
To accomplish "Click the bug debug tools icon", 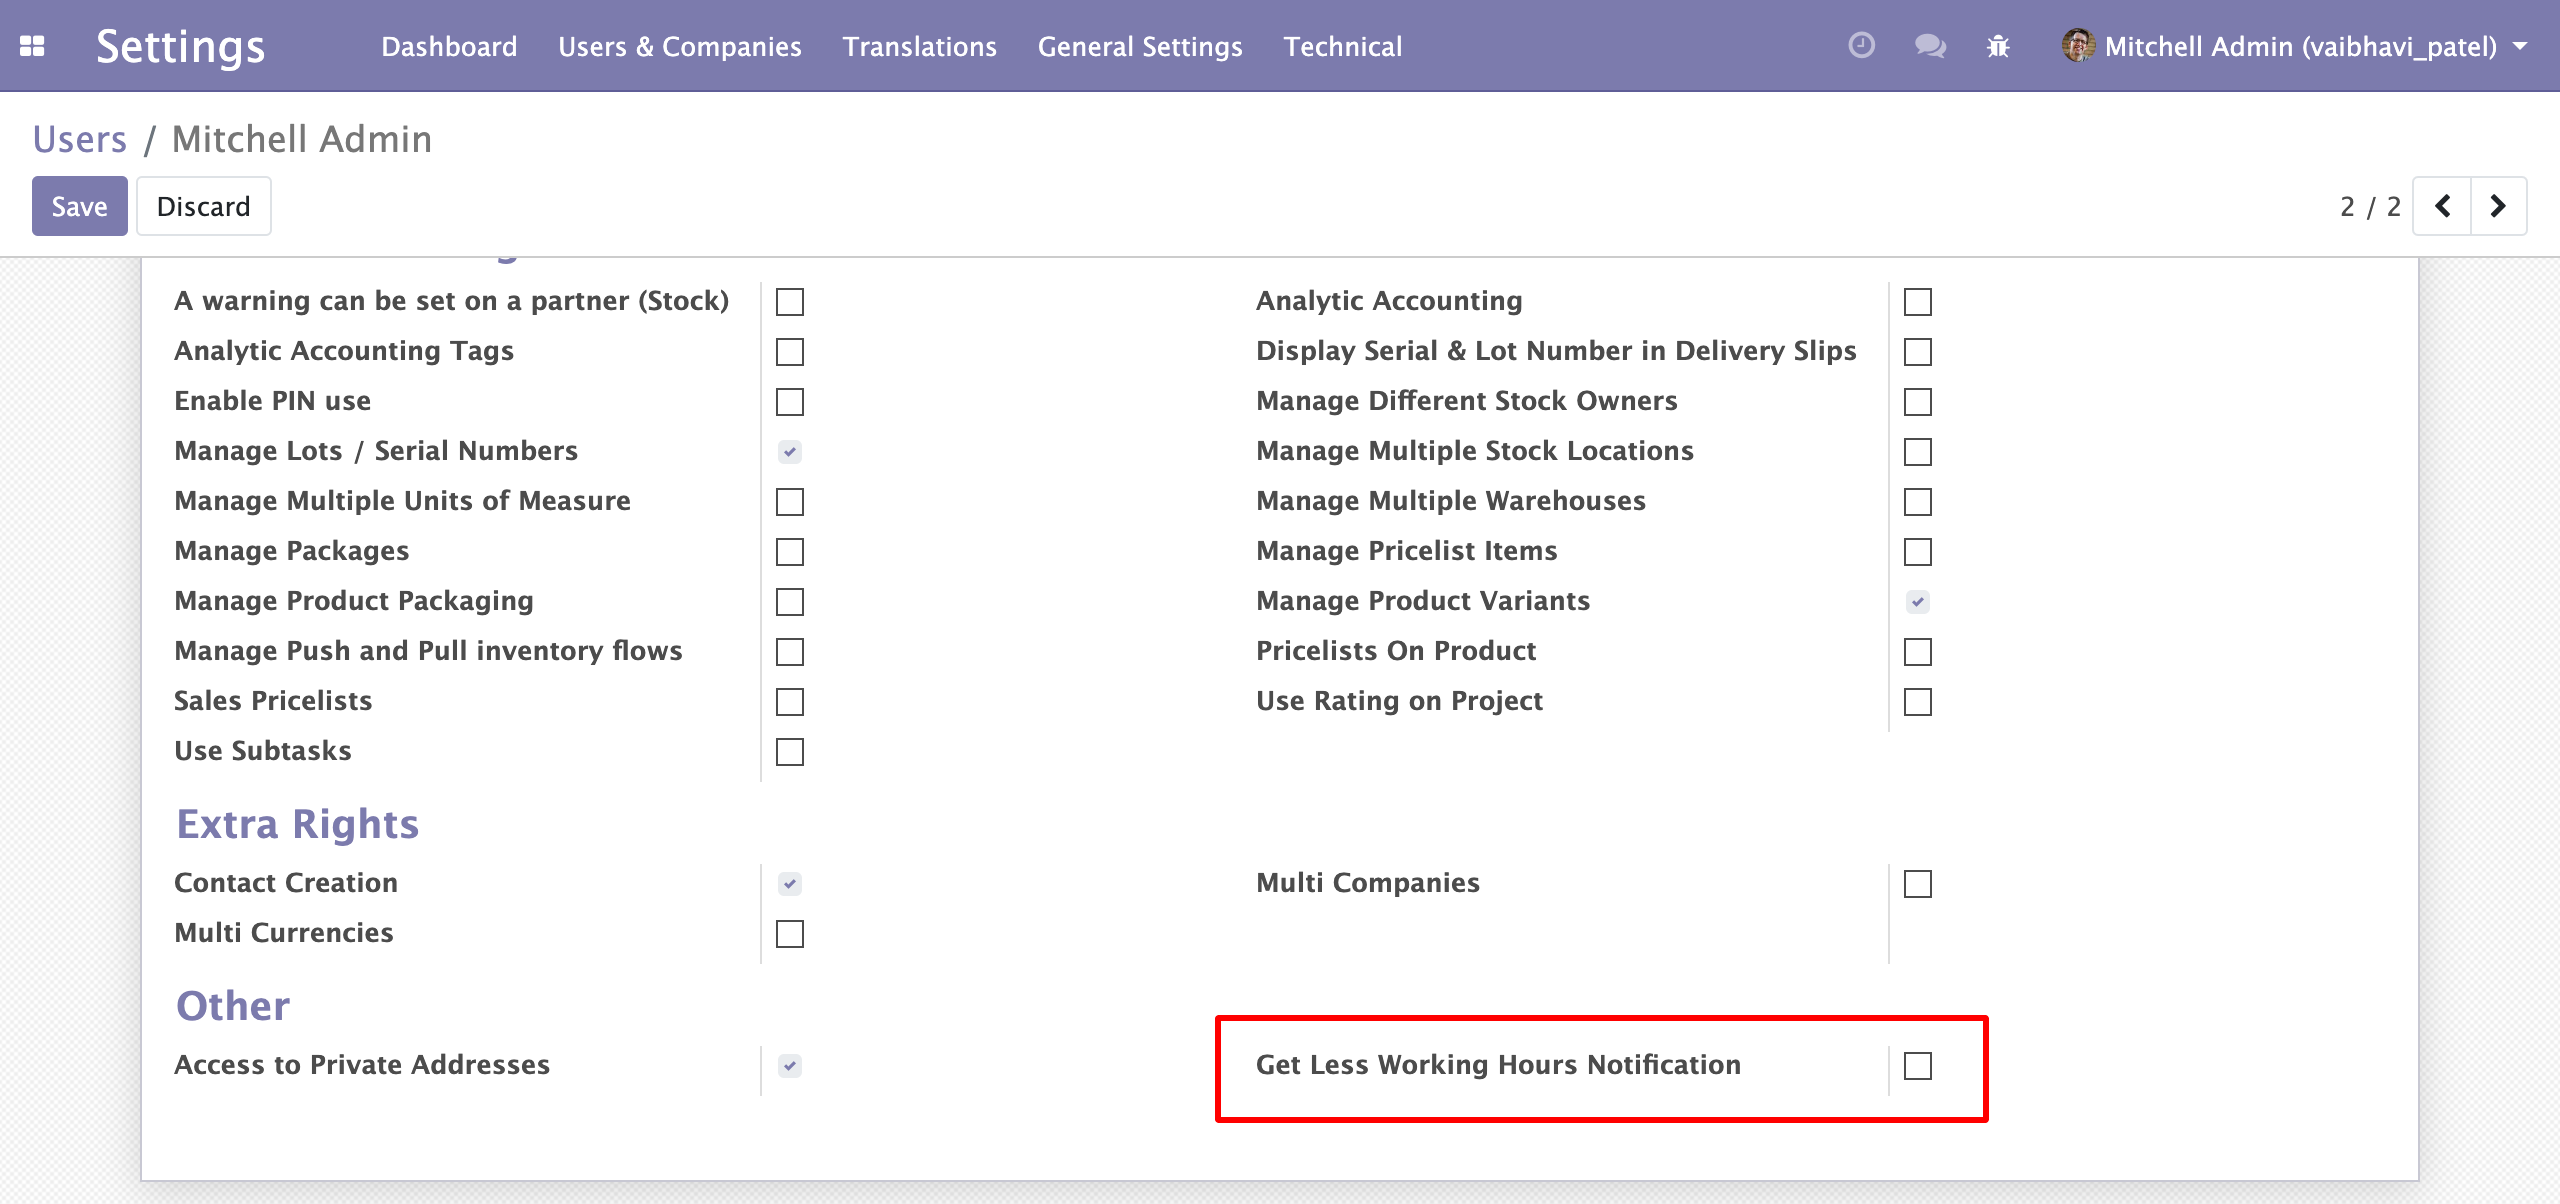I will (x=1998, y=46).
